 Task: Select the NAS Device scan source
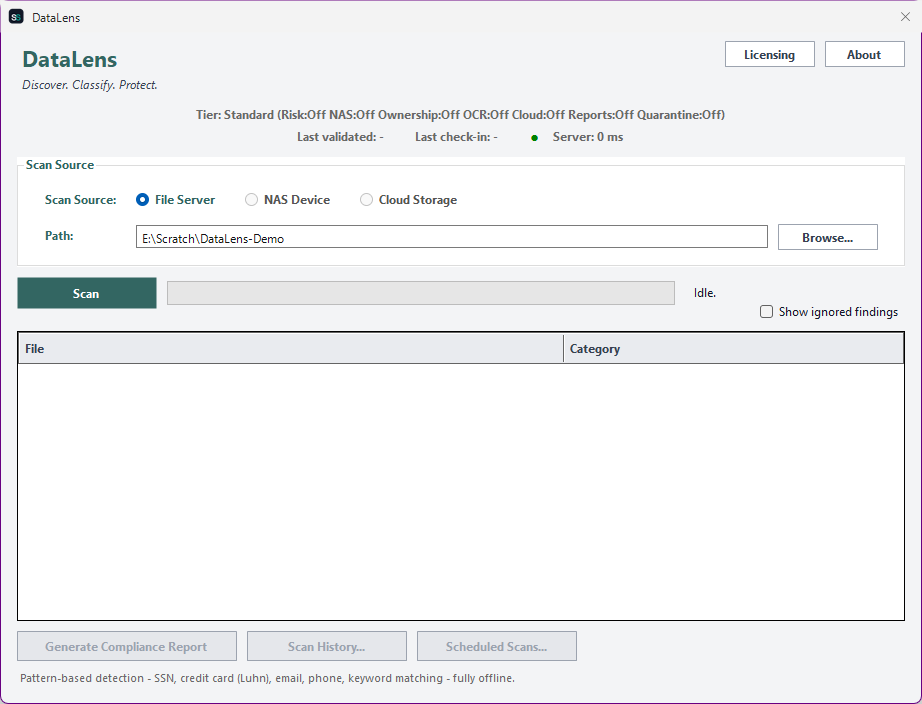(x=287, y=200)
